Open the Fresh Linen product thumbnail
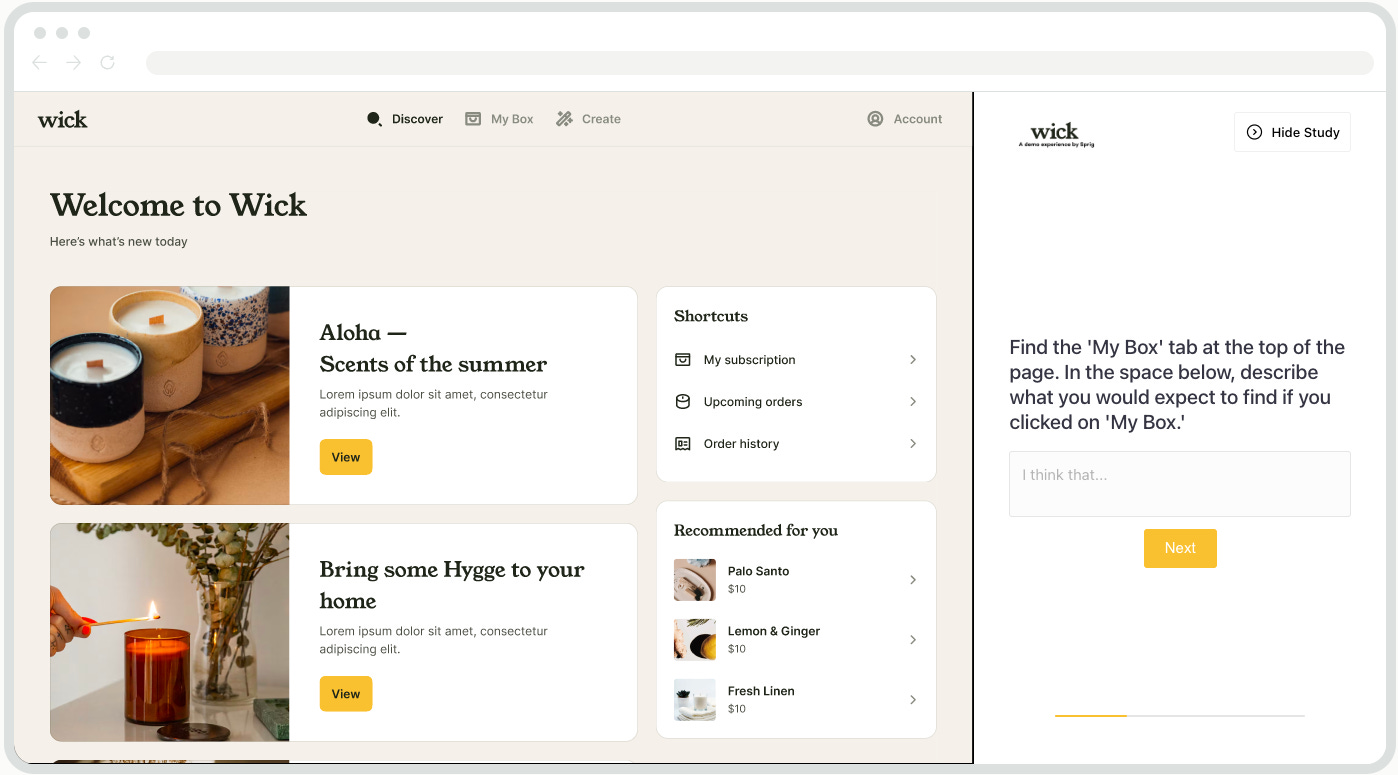 click(695, 700)
